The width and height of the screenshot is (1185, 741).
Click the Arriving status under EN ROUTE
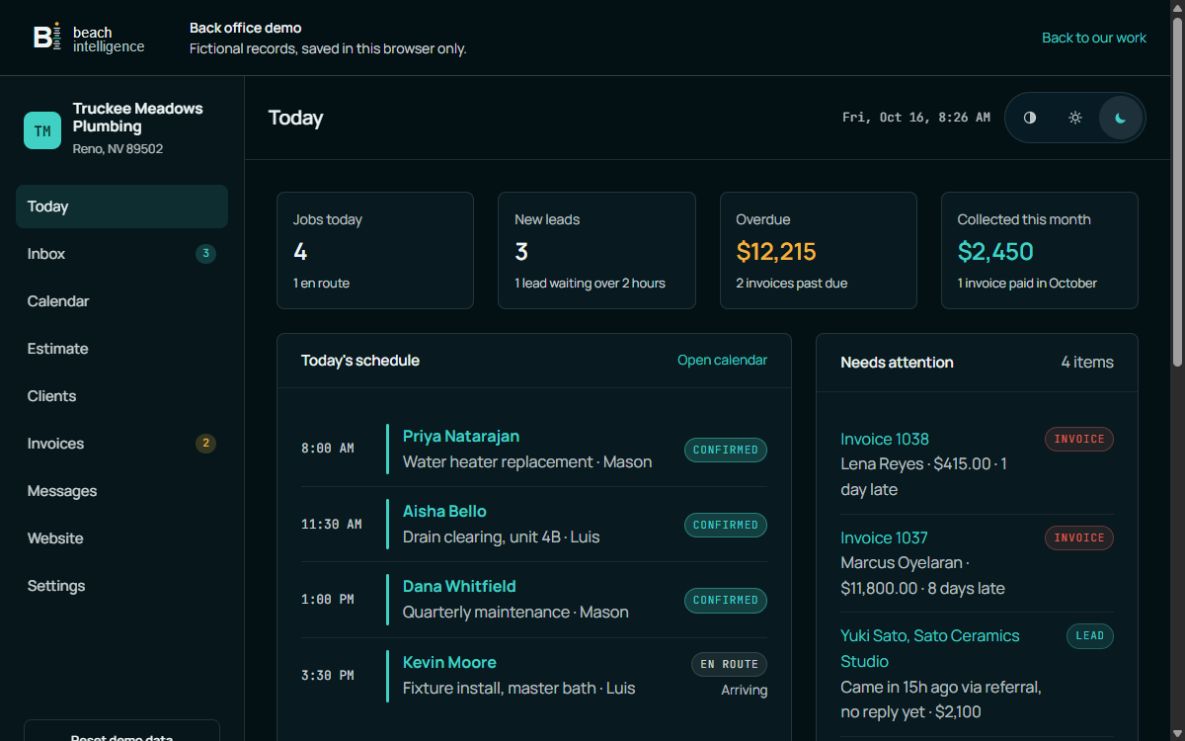click(x=744, y=690)
